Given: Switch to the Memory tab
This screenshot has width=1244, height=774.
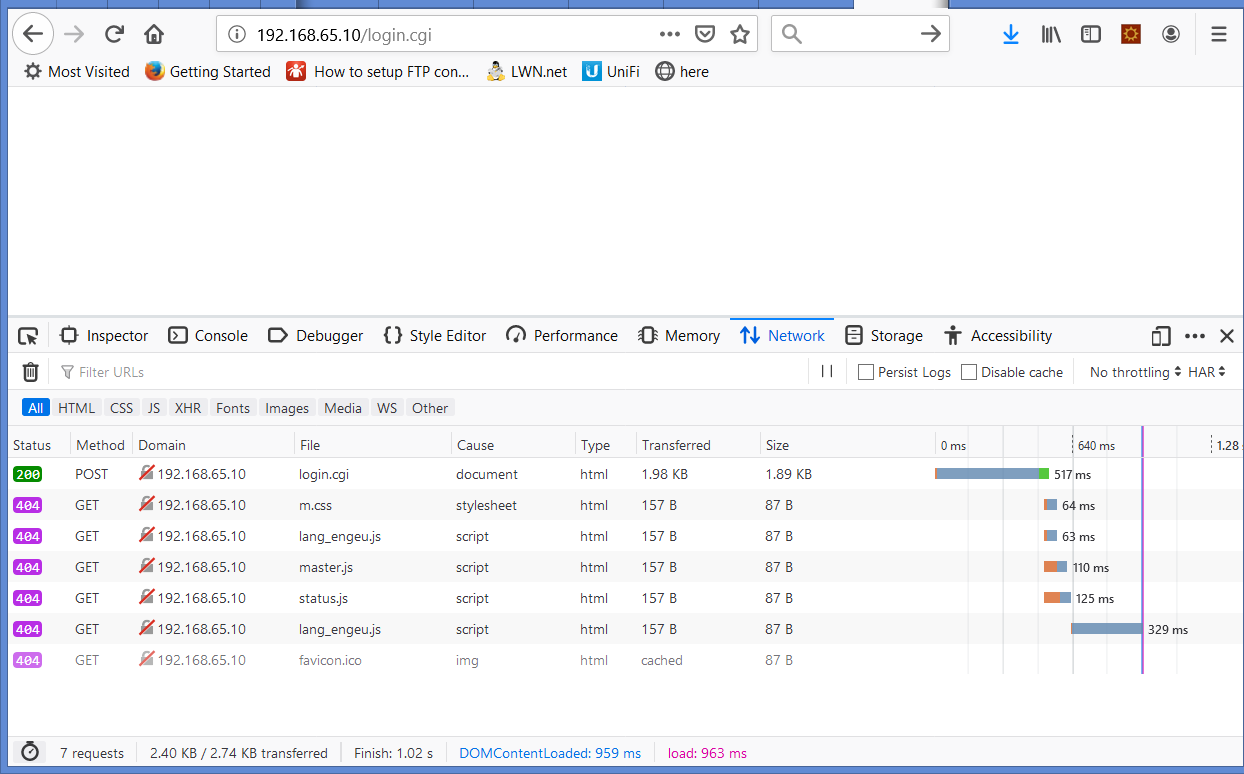Looking at the screenshot, I should 679,336.
